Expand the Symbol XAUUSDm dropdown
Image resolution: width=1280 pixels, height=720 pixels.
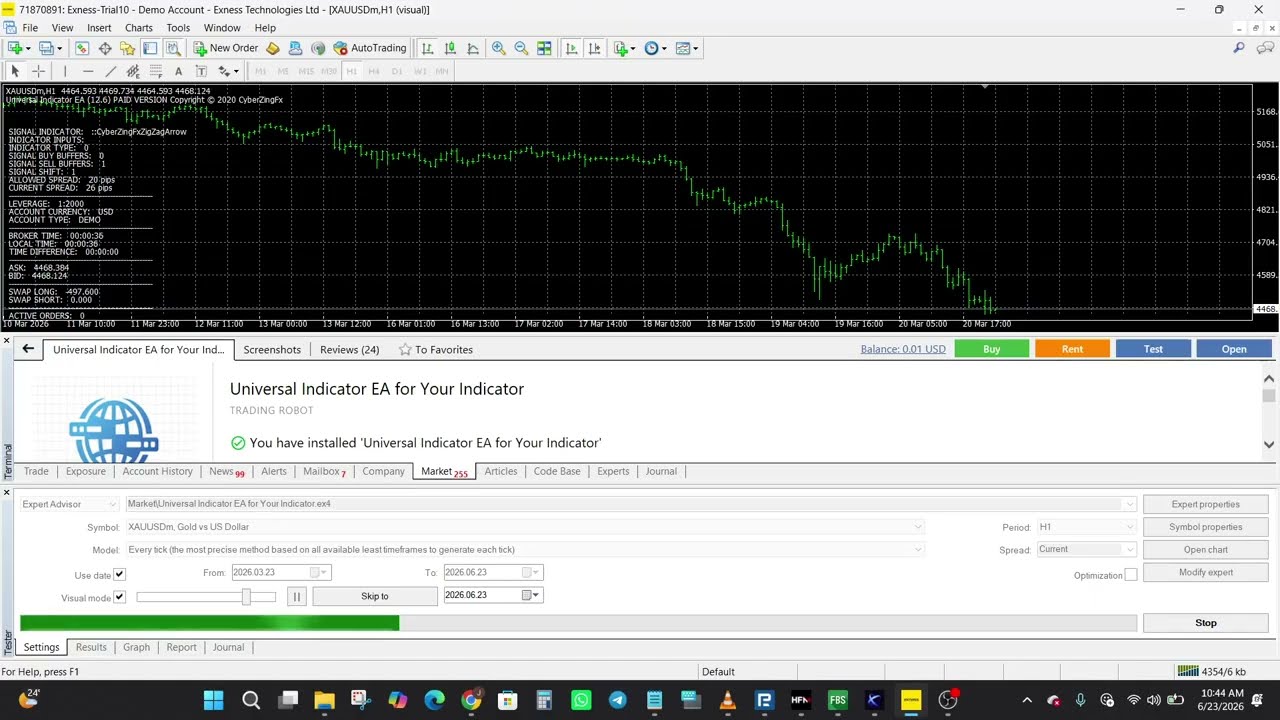(x=918, y=527)
